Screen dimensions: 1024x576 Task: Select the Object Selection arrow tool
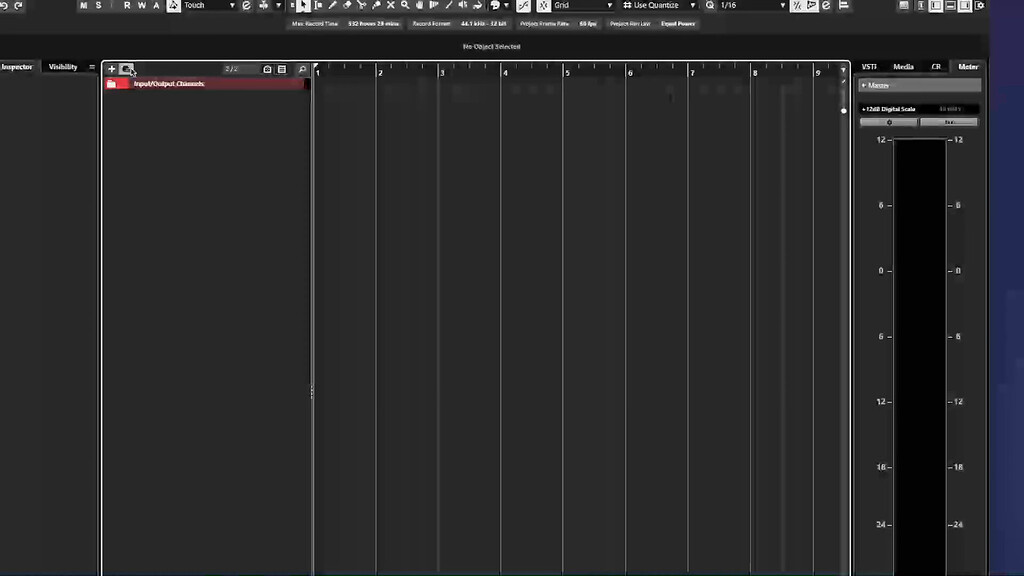[303, 5]
